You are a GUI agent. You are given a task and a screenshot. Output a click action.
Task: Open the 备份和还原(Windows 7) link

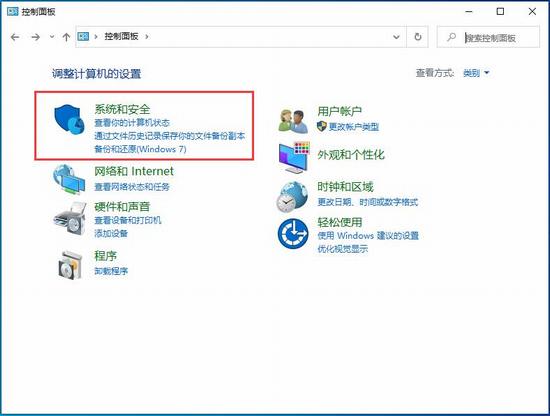tap(140, 149)
